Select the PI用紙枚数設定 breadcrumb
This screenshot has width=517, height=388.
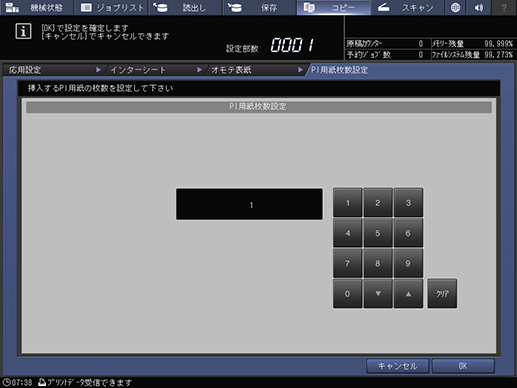(x=339, y=70)
